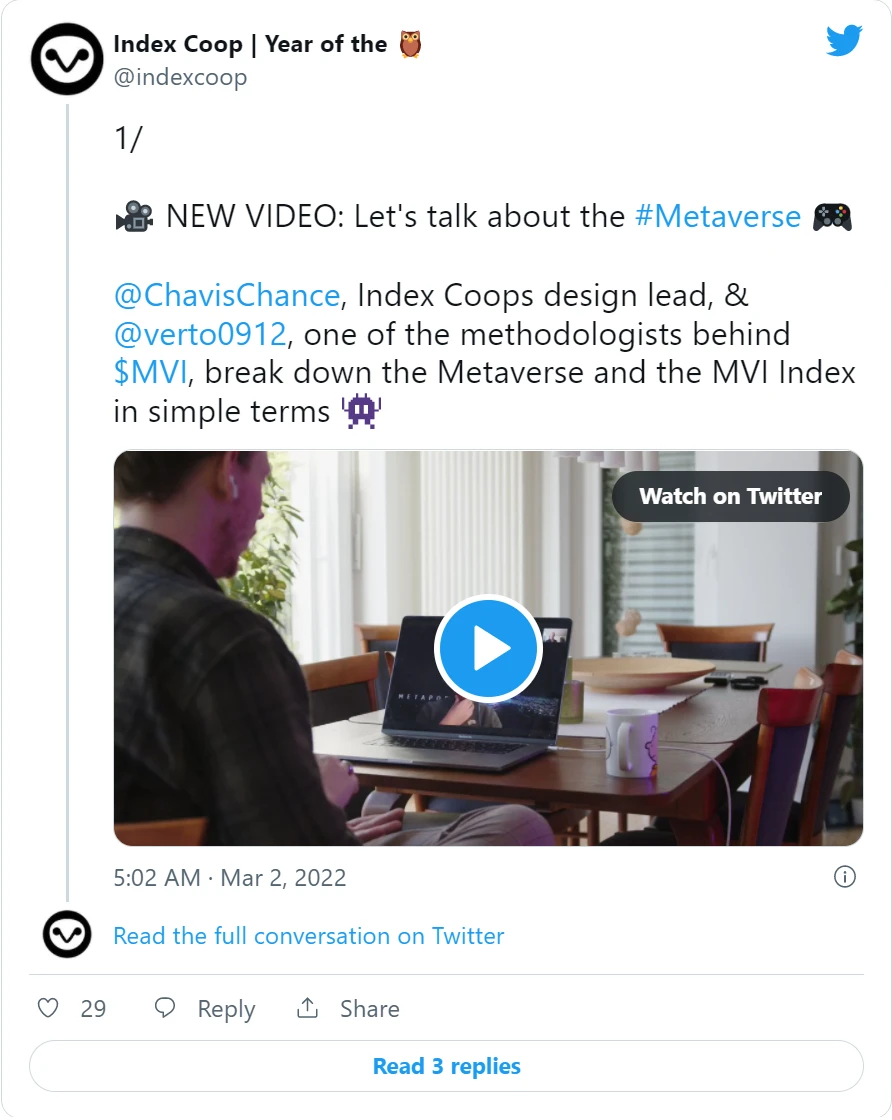Click the Share text label

coord(370,1008)
